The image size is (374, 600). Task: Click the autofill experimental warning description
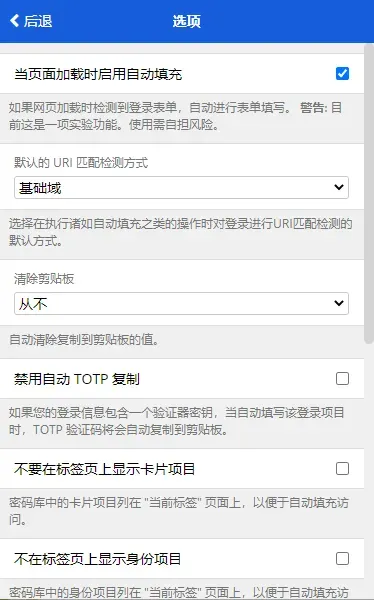pos(175,116)
